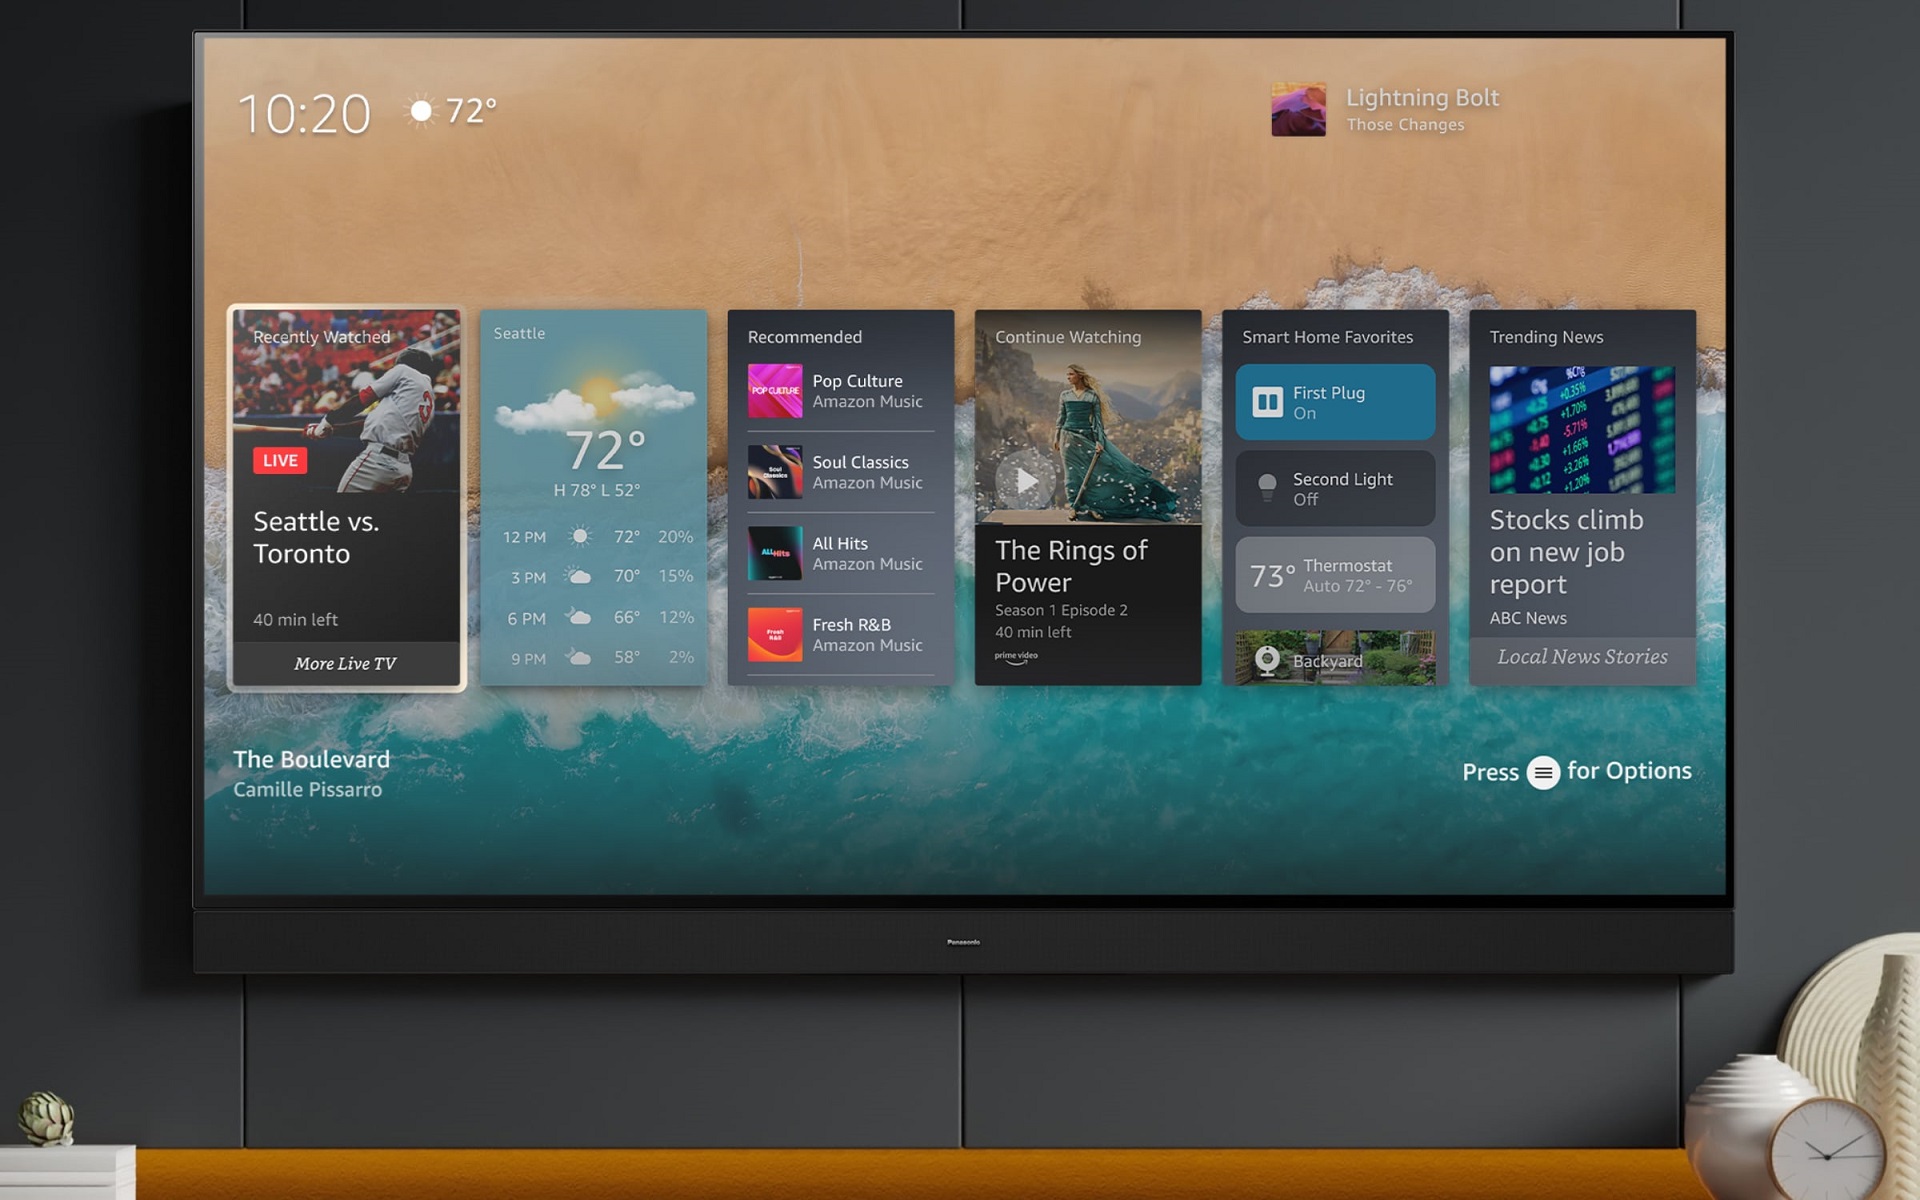The width and height of the screenshot is (1920, 1200).
Task: Click H 78° L 52° forecast text
Action: (597, 490)
